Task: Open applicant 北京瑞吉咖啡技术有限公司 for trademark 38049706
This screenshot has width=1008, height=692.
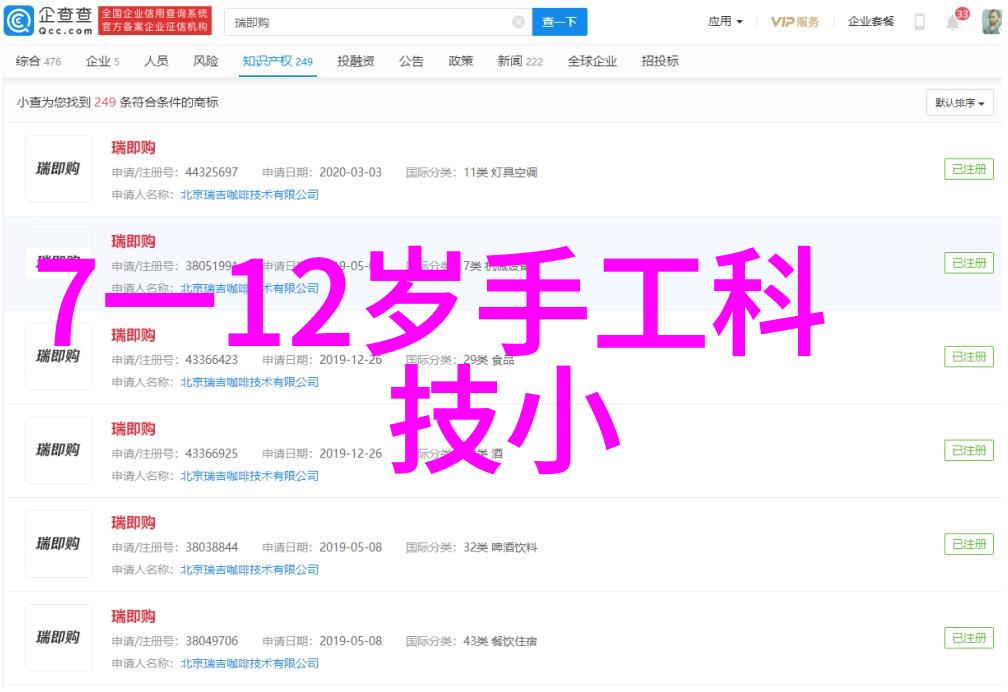Action: [x=249, y=664]
